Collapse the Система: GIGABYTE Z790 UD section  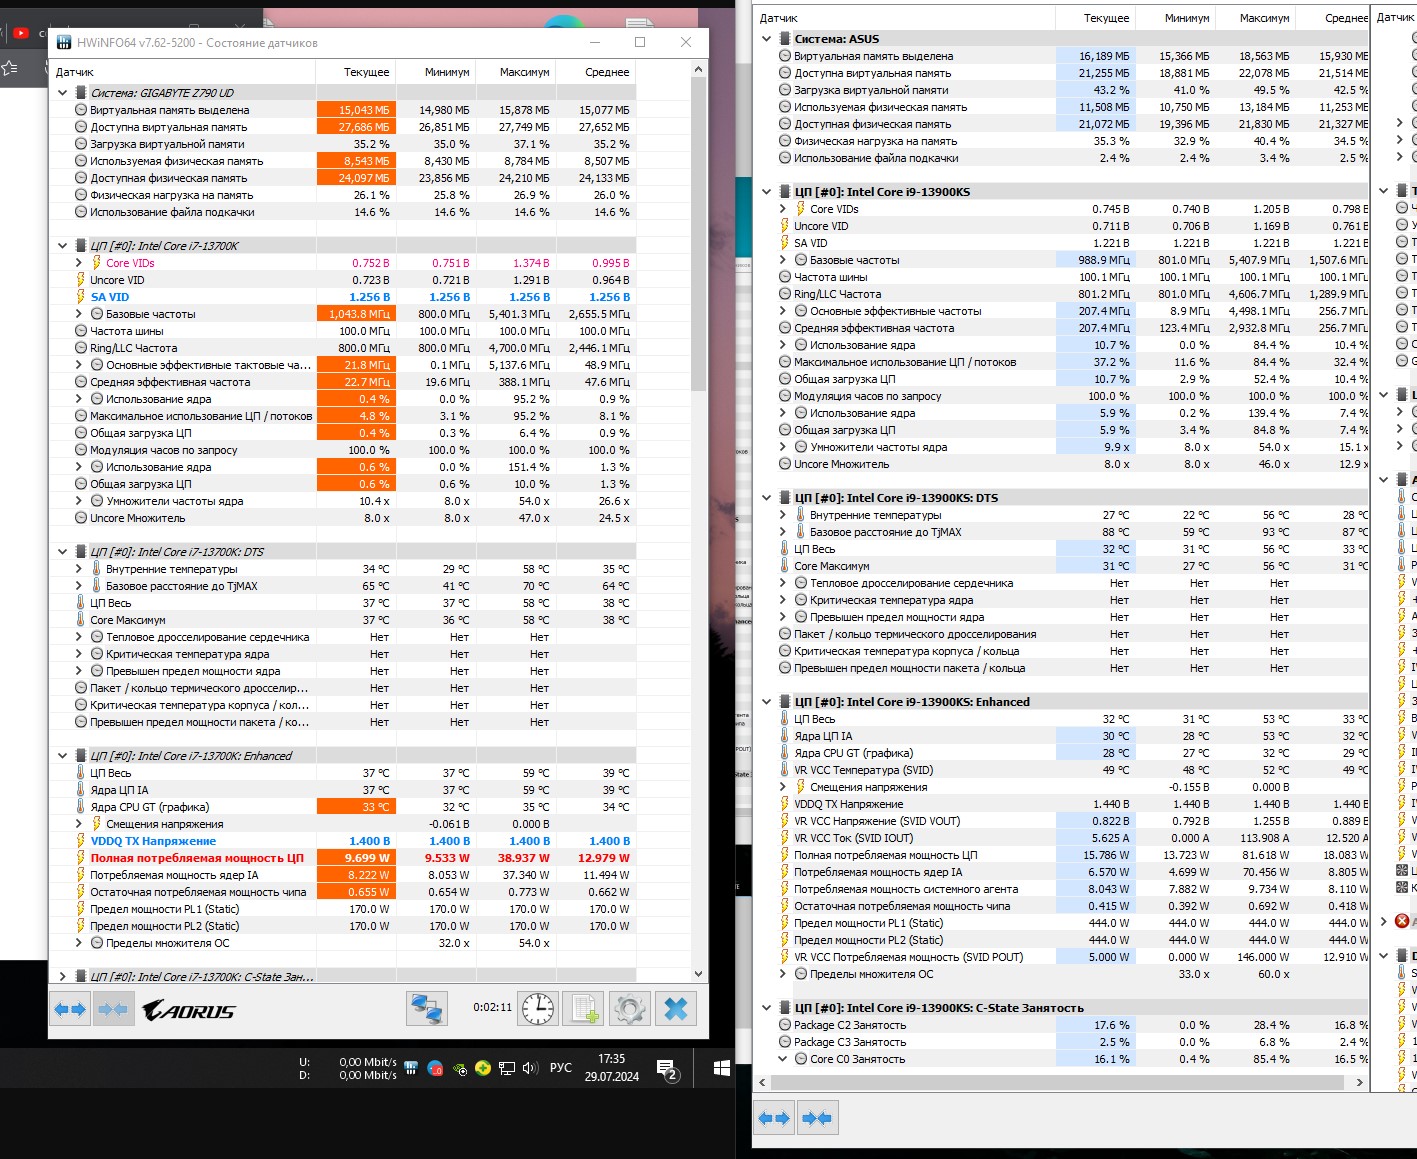click(62, 93)
